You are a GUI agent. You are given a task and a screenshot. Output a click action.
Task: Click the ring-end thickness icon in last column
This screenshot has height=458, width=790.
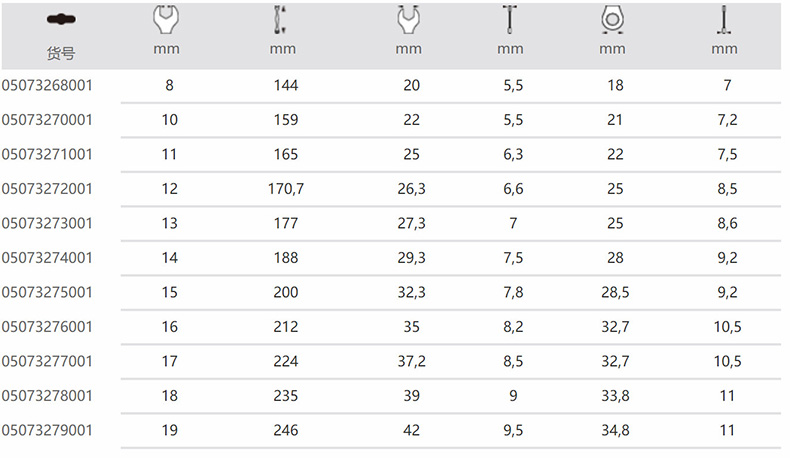[723, 20]
